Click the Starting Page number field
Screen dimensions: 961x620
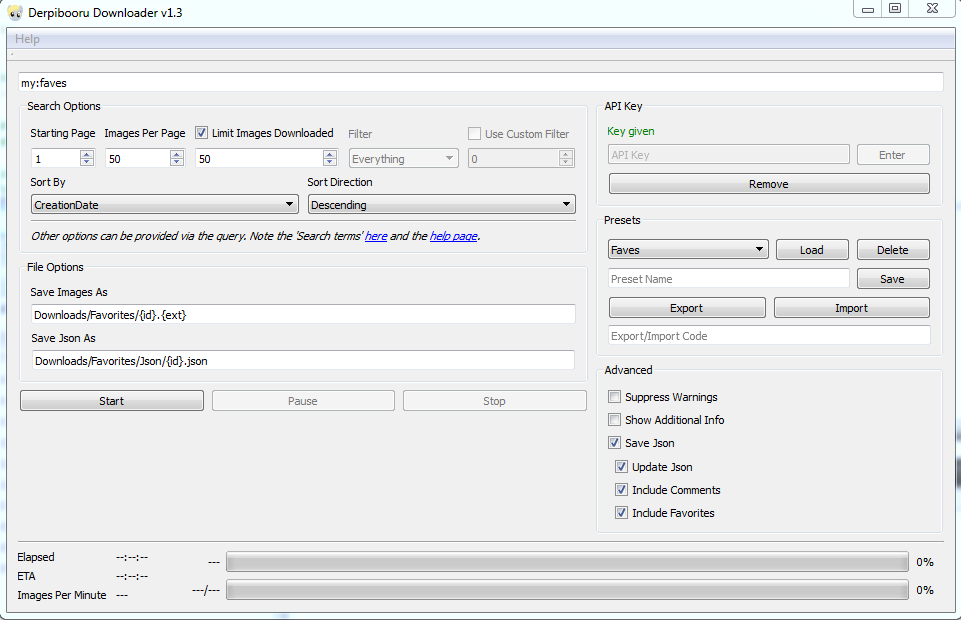pos(56,159)
